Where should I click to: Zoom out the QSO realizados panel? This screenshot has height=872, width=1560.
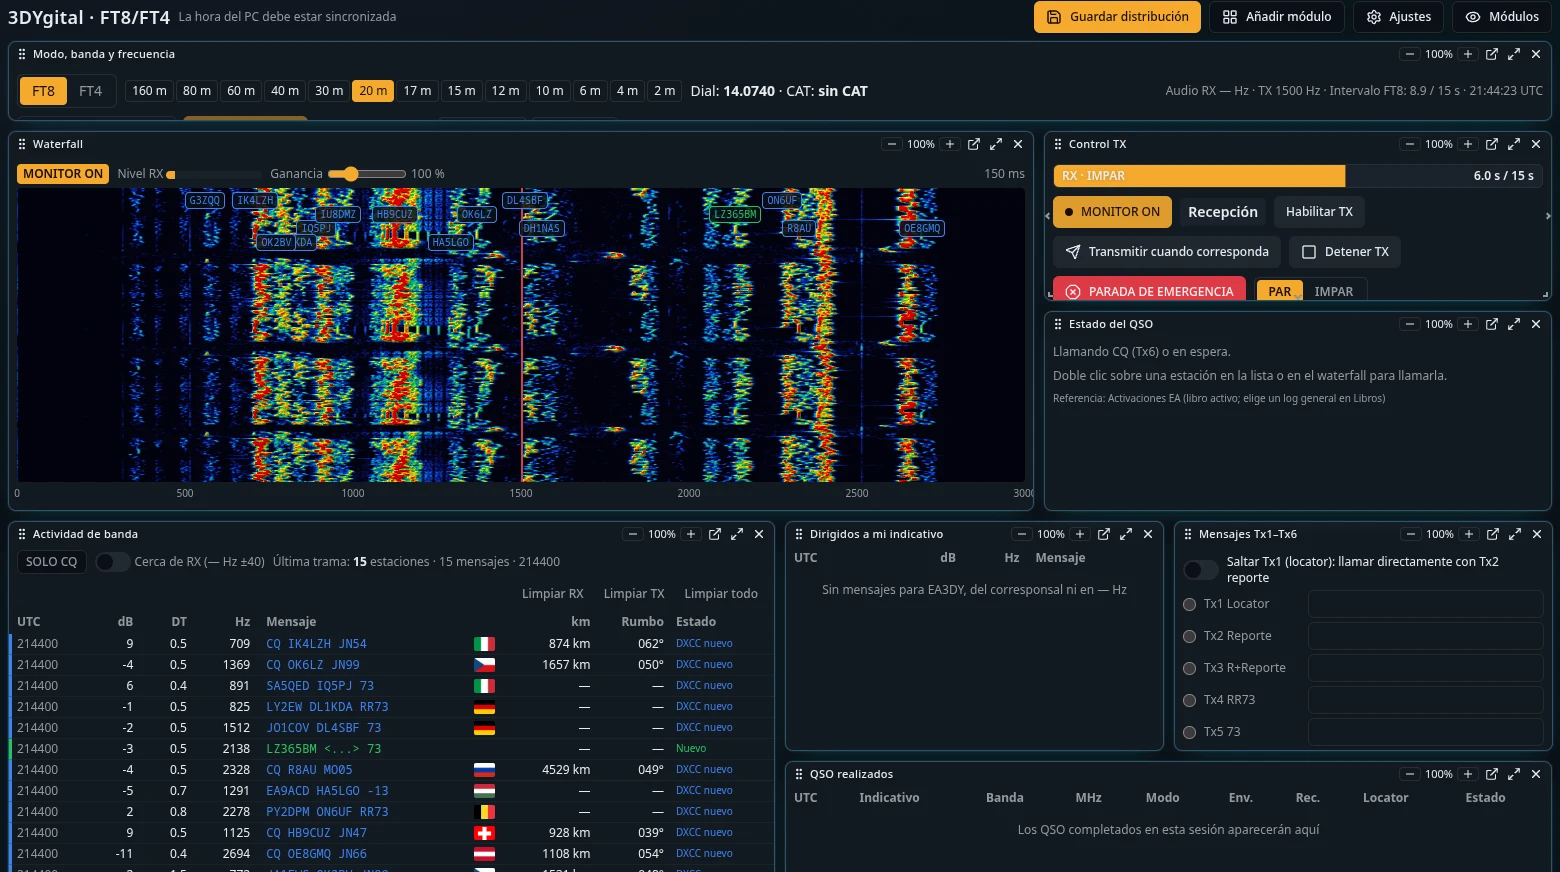[x=1409, y=774]
